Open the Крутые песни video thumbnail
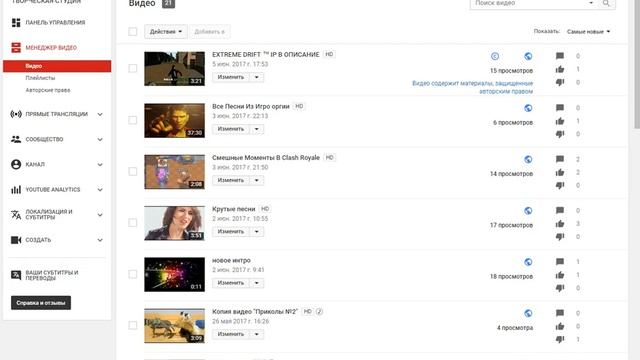 click(x=174, y=223)
